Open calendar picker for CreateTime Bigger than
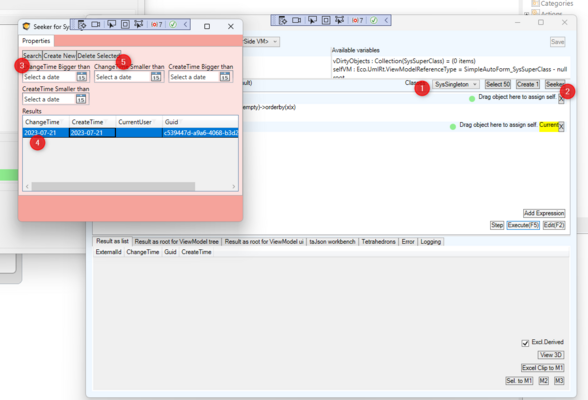 coord(225,77)
